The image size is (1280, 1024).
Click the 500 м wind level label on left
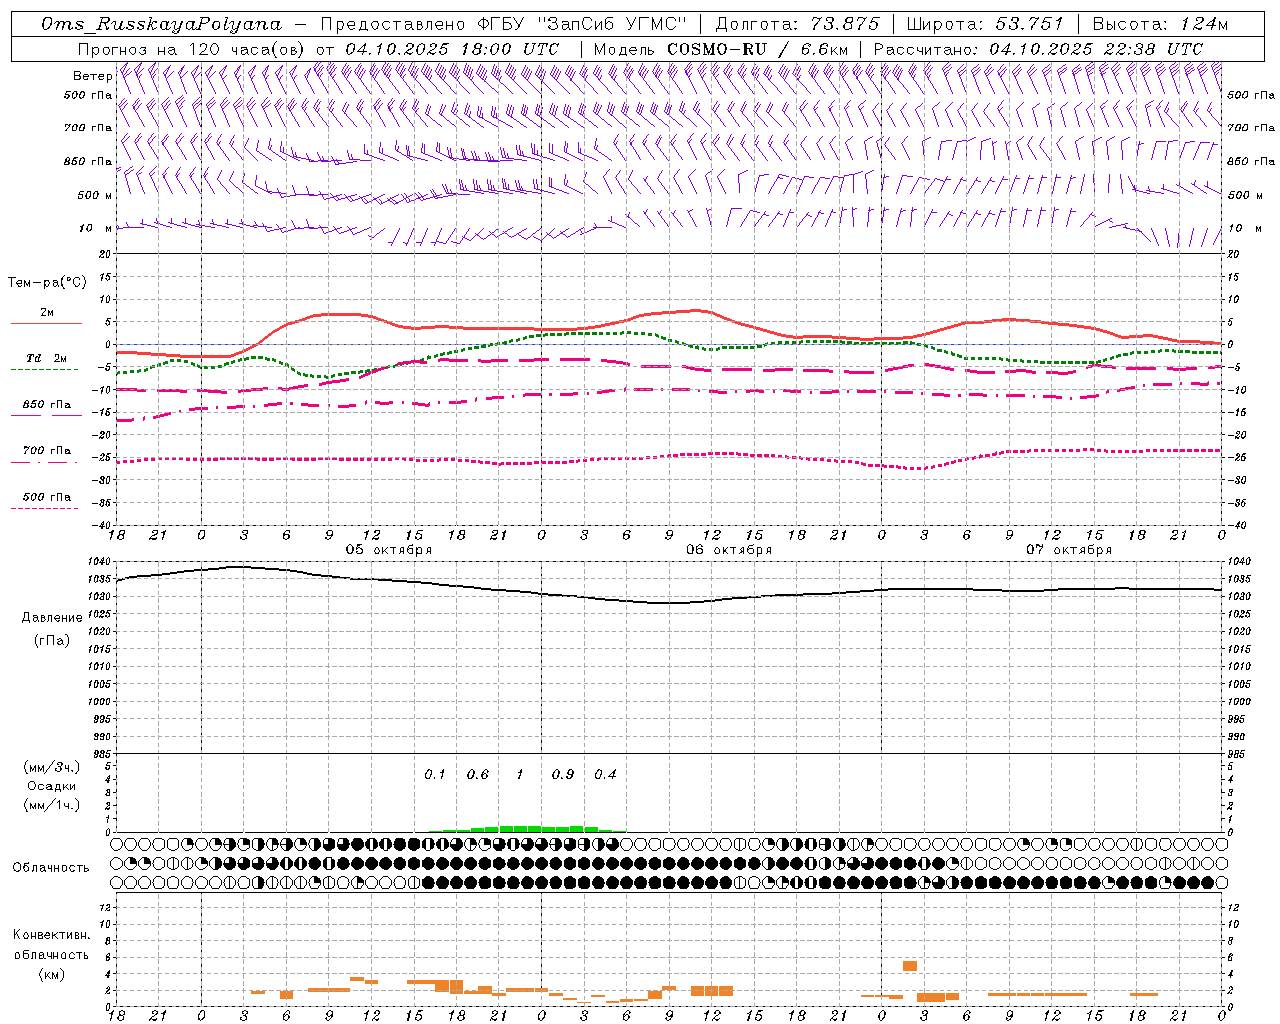tap(95, 195)
